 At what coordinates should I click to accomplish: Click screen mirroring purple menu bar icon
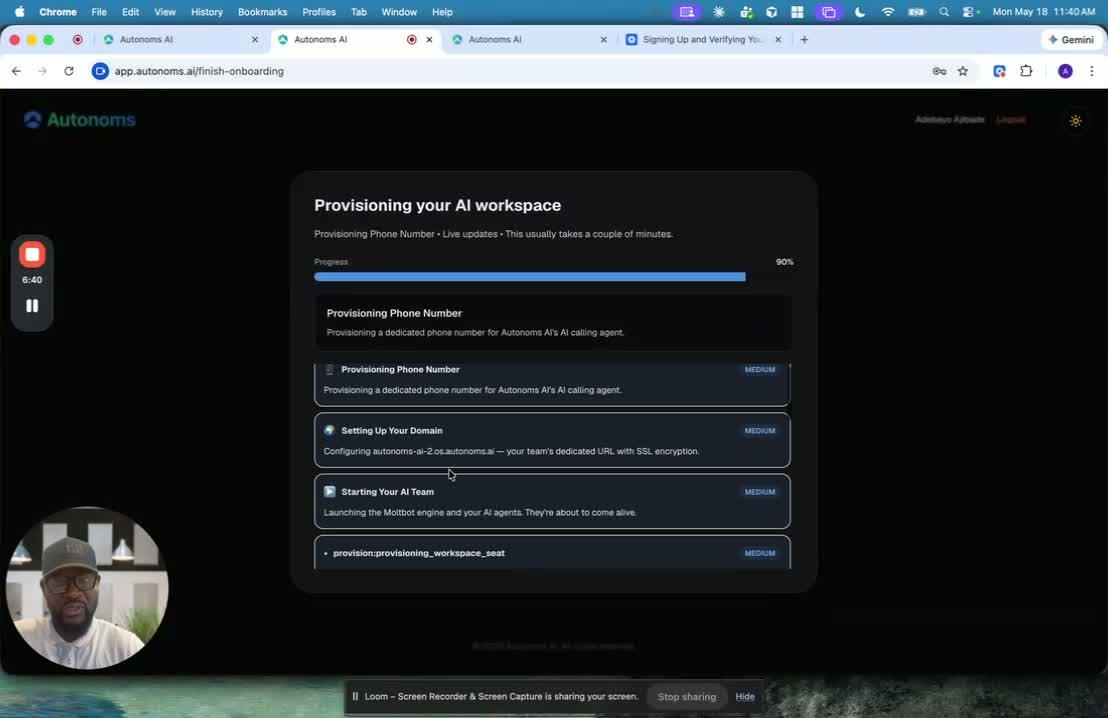click(687, 12)
